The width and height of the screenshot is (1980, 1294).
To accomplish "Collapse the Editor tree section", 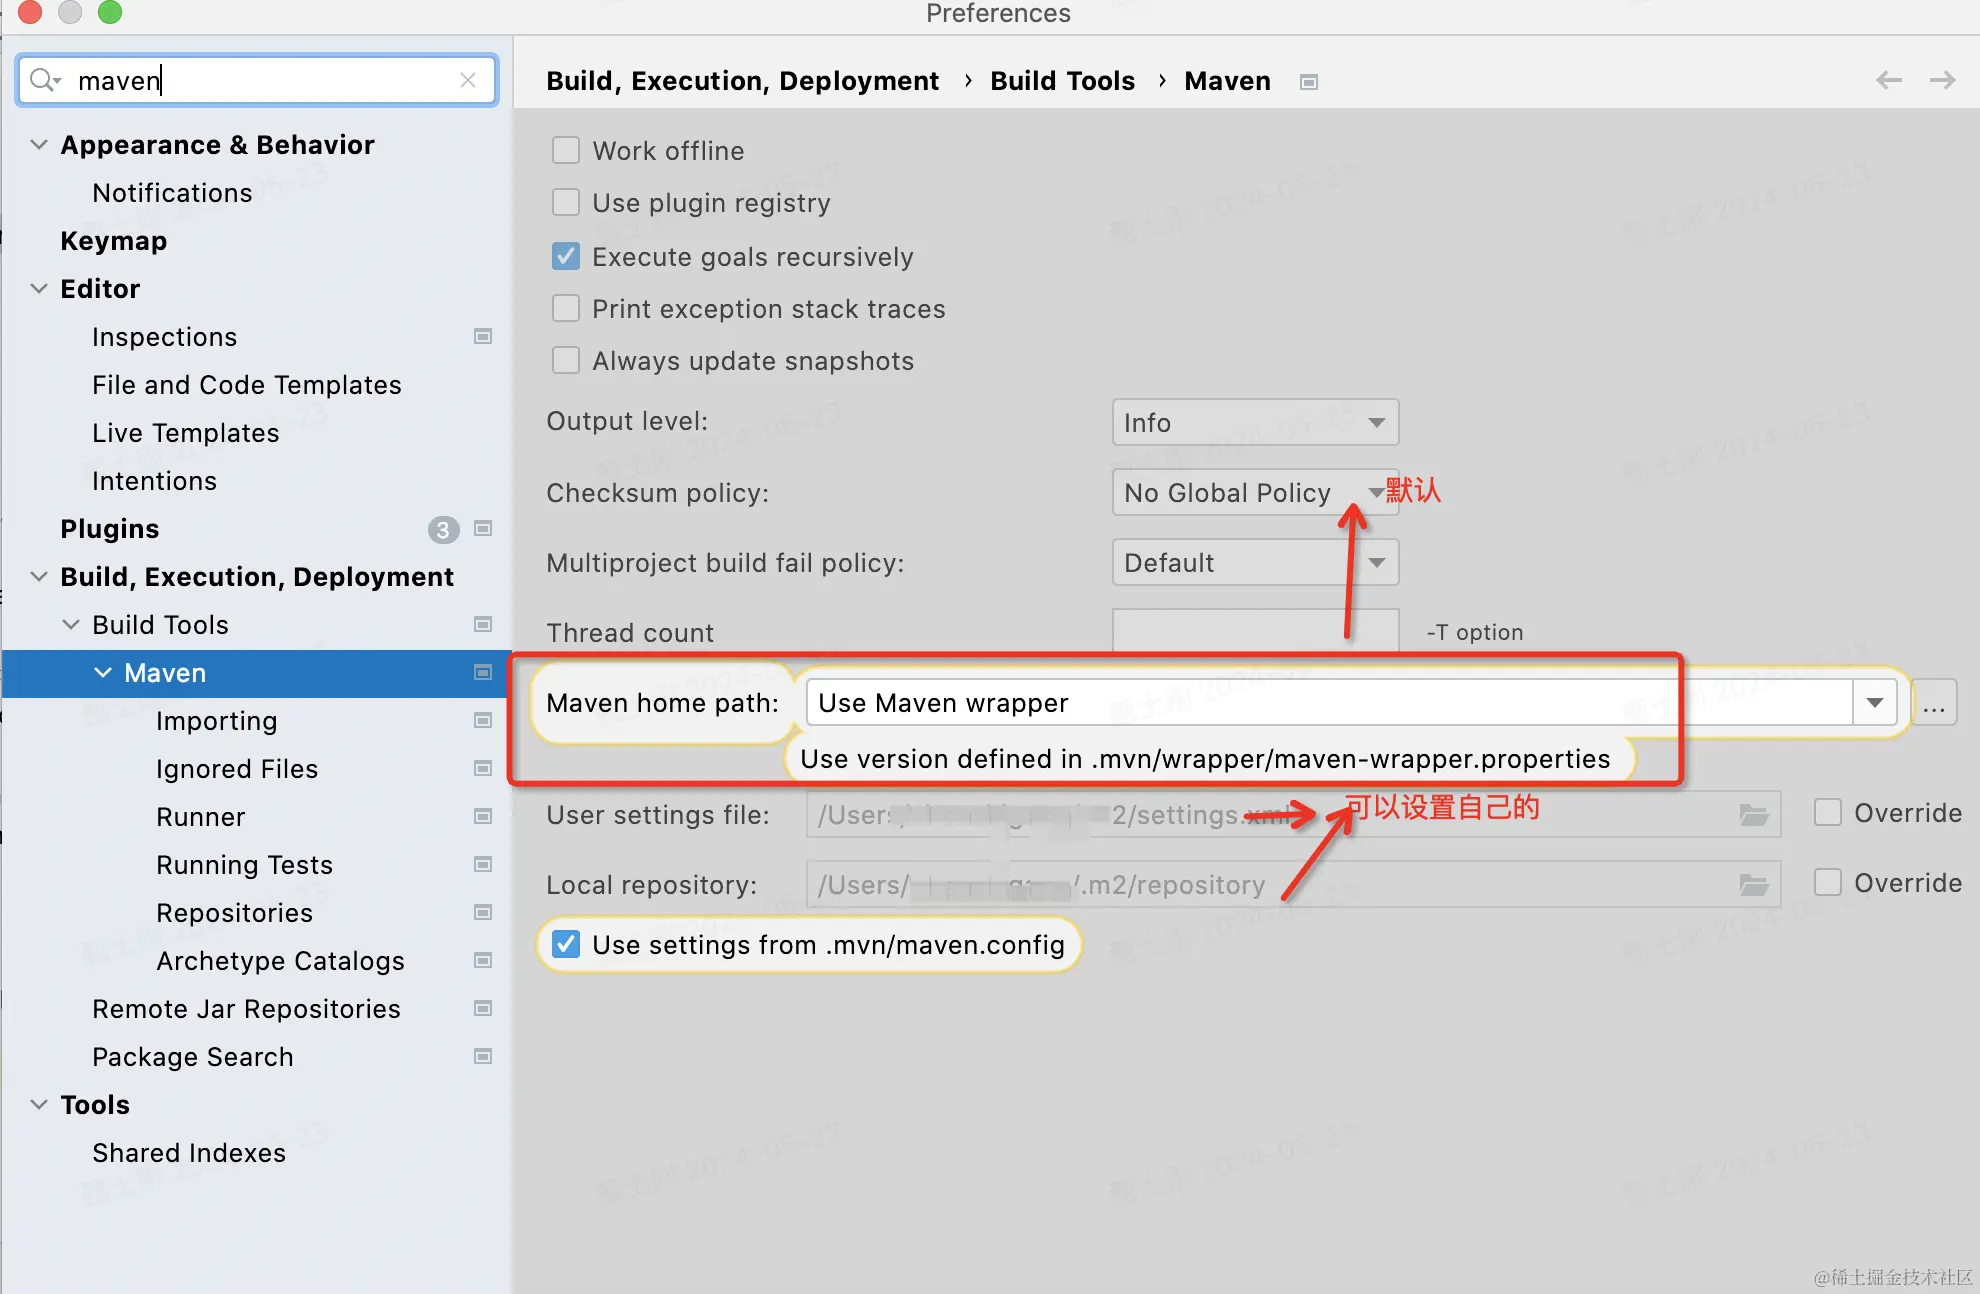I will pyautogui.click(x=39, y=289).
